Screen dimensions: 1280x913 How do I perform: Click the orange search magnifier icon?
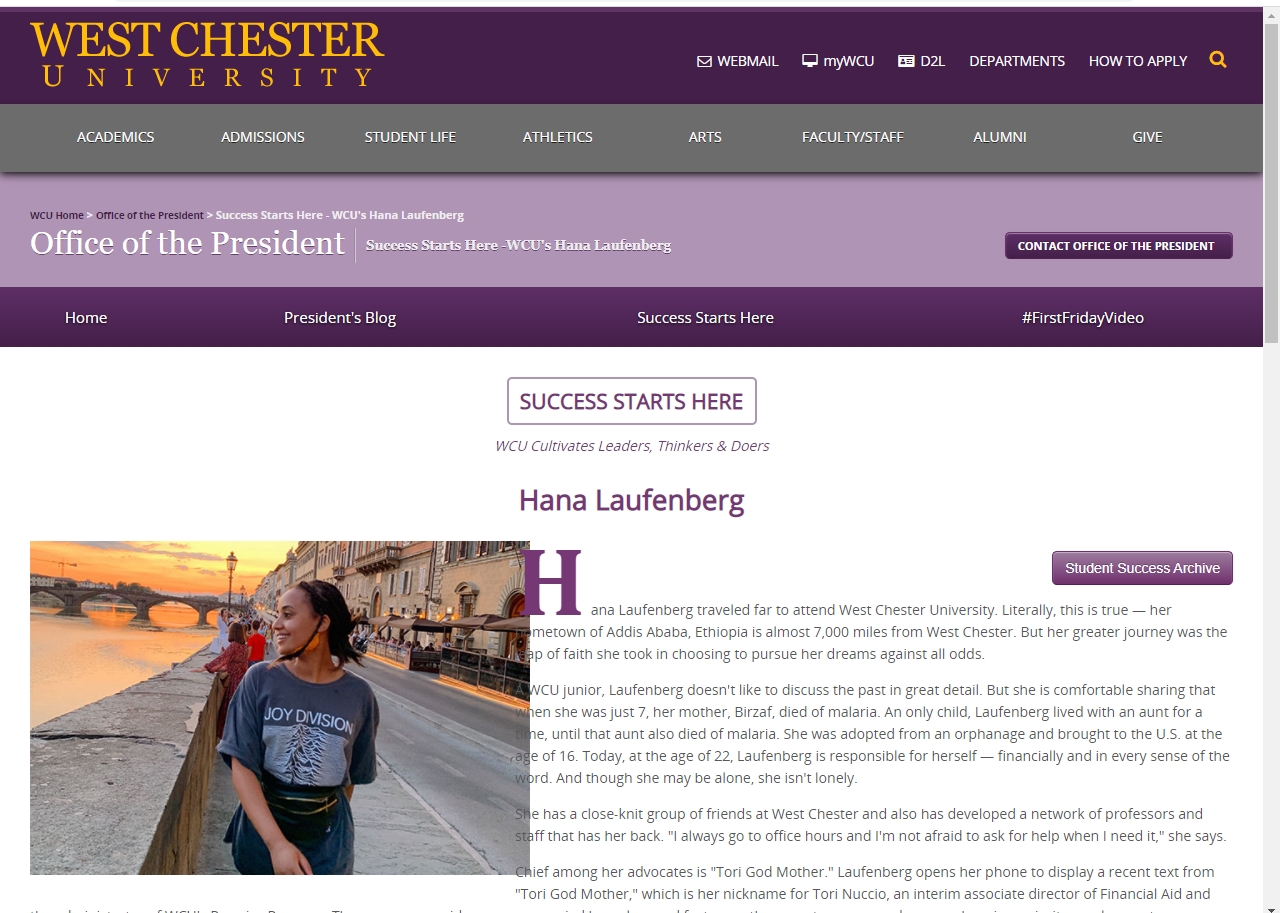point(1217,60)
